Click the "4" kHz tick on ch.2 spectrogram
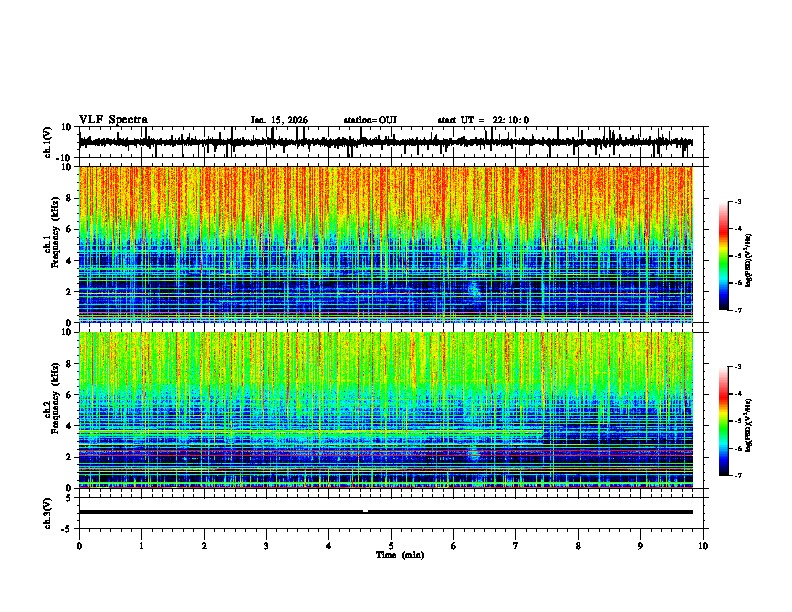Screen dimensions: 792x612 [71, 426]
